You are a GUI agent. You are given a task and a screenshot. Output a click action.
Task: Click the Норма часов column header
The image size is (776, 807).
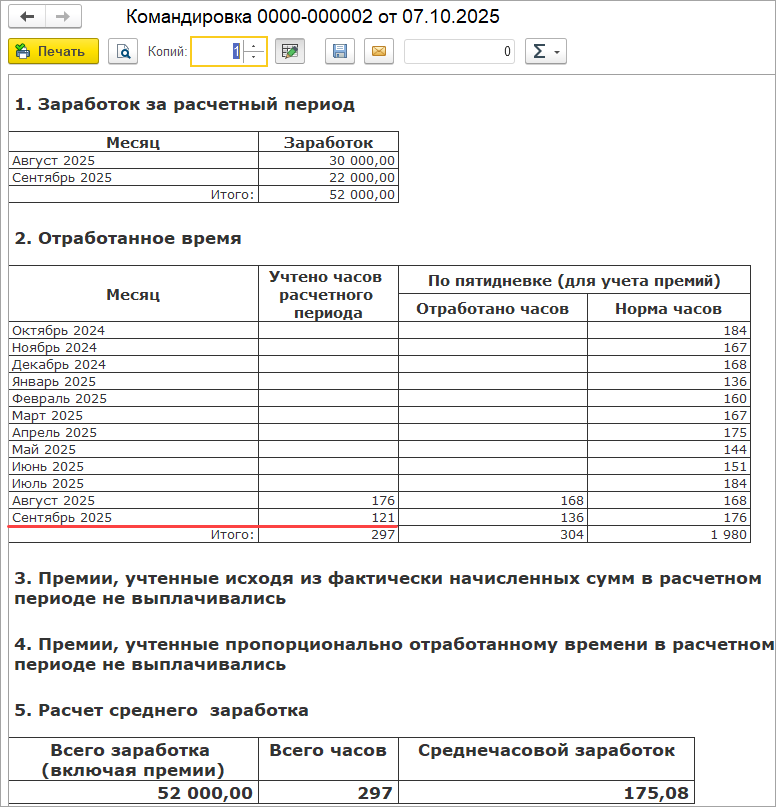pyautogui.click(x=667, y=308)
